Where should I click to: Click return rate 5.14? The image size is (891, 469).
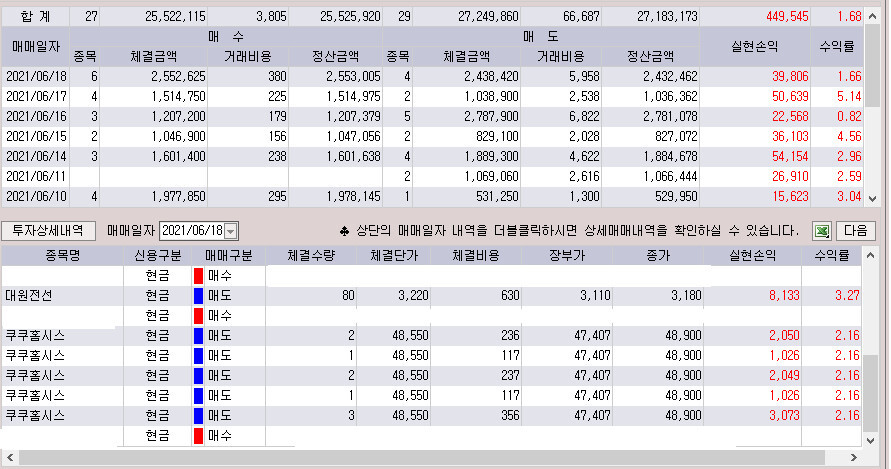point(849,96)
